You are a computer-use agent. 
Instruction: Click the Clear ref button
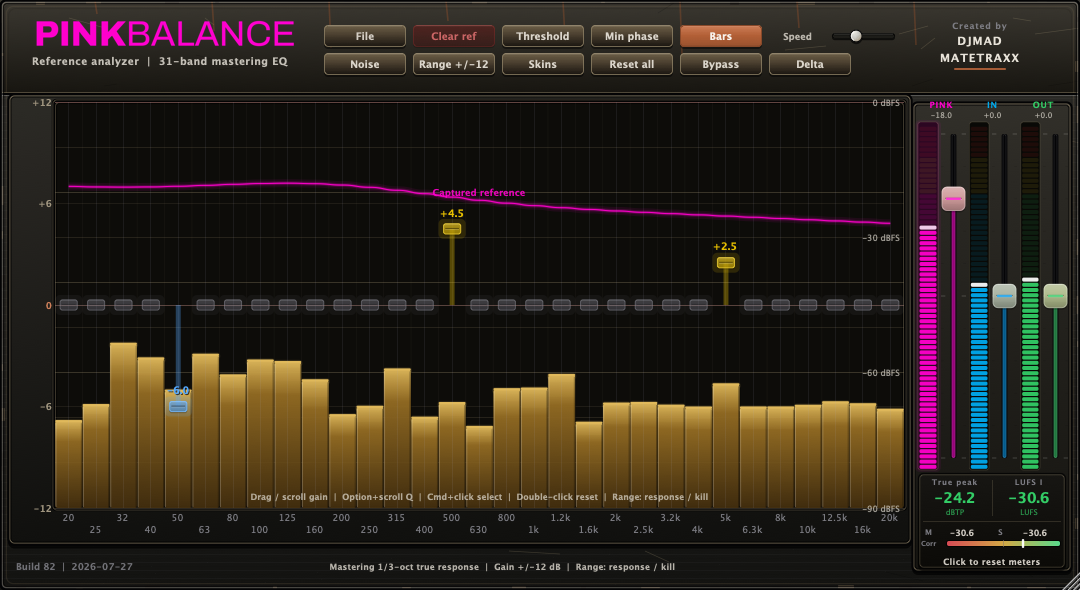tap(454, 36)
